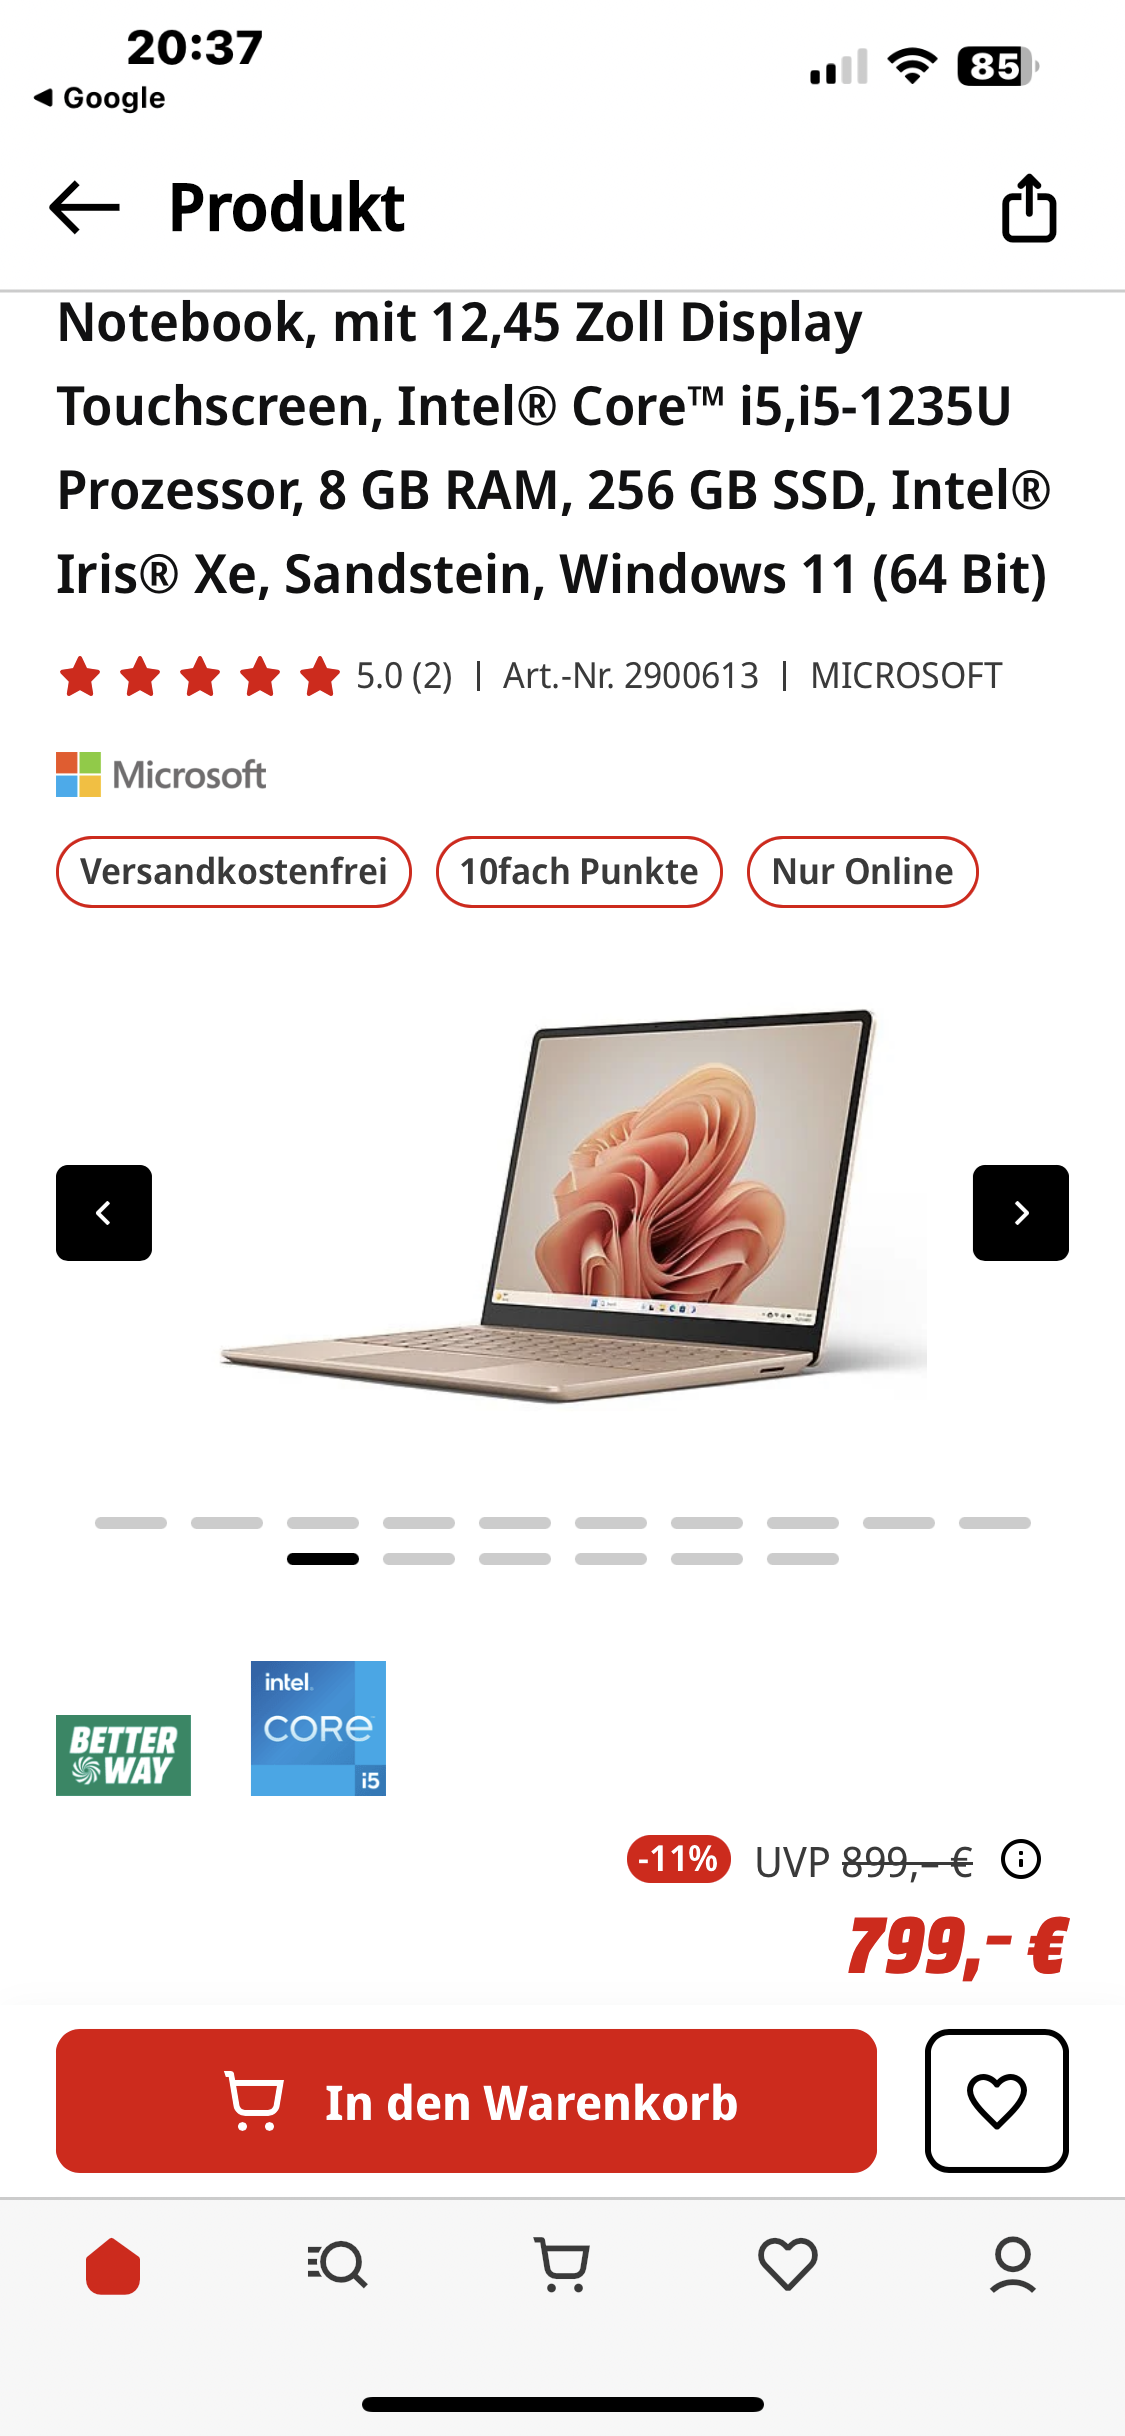Open the cart icon in bottom navigation
Screen dimensions: 1125x2436
563,2265
